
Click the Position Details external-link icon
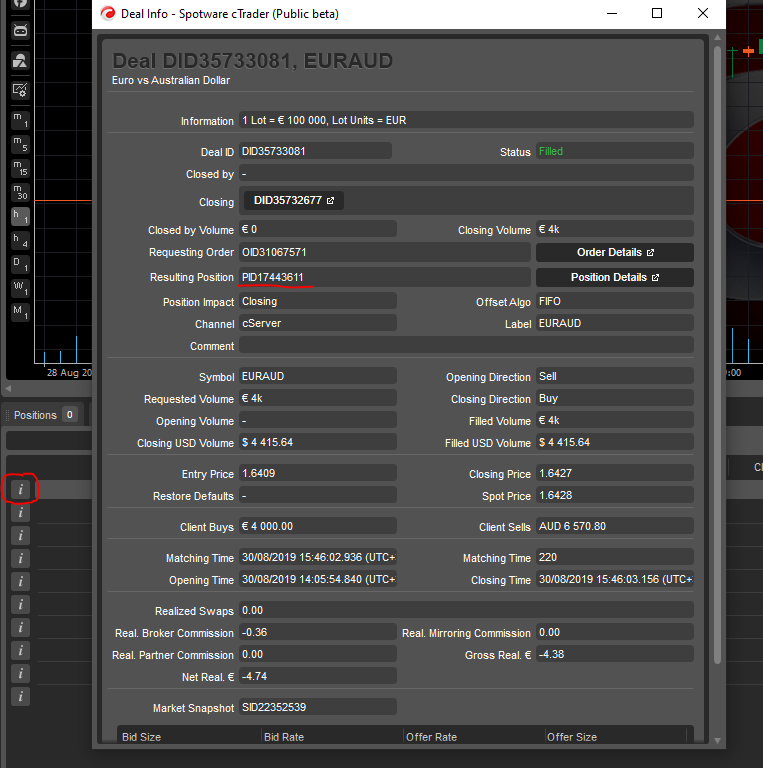(x=656, y=278)
